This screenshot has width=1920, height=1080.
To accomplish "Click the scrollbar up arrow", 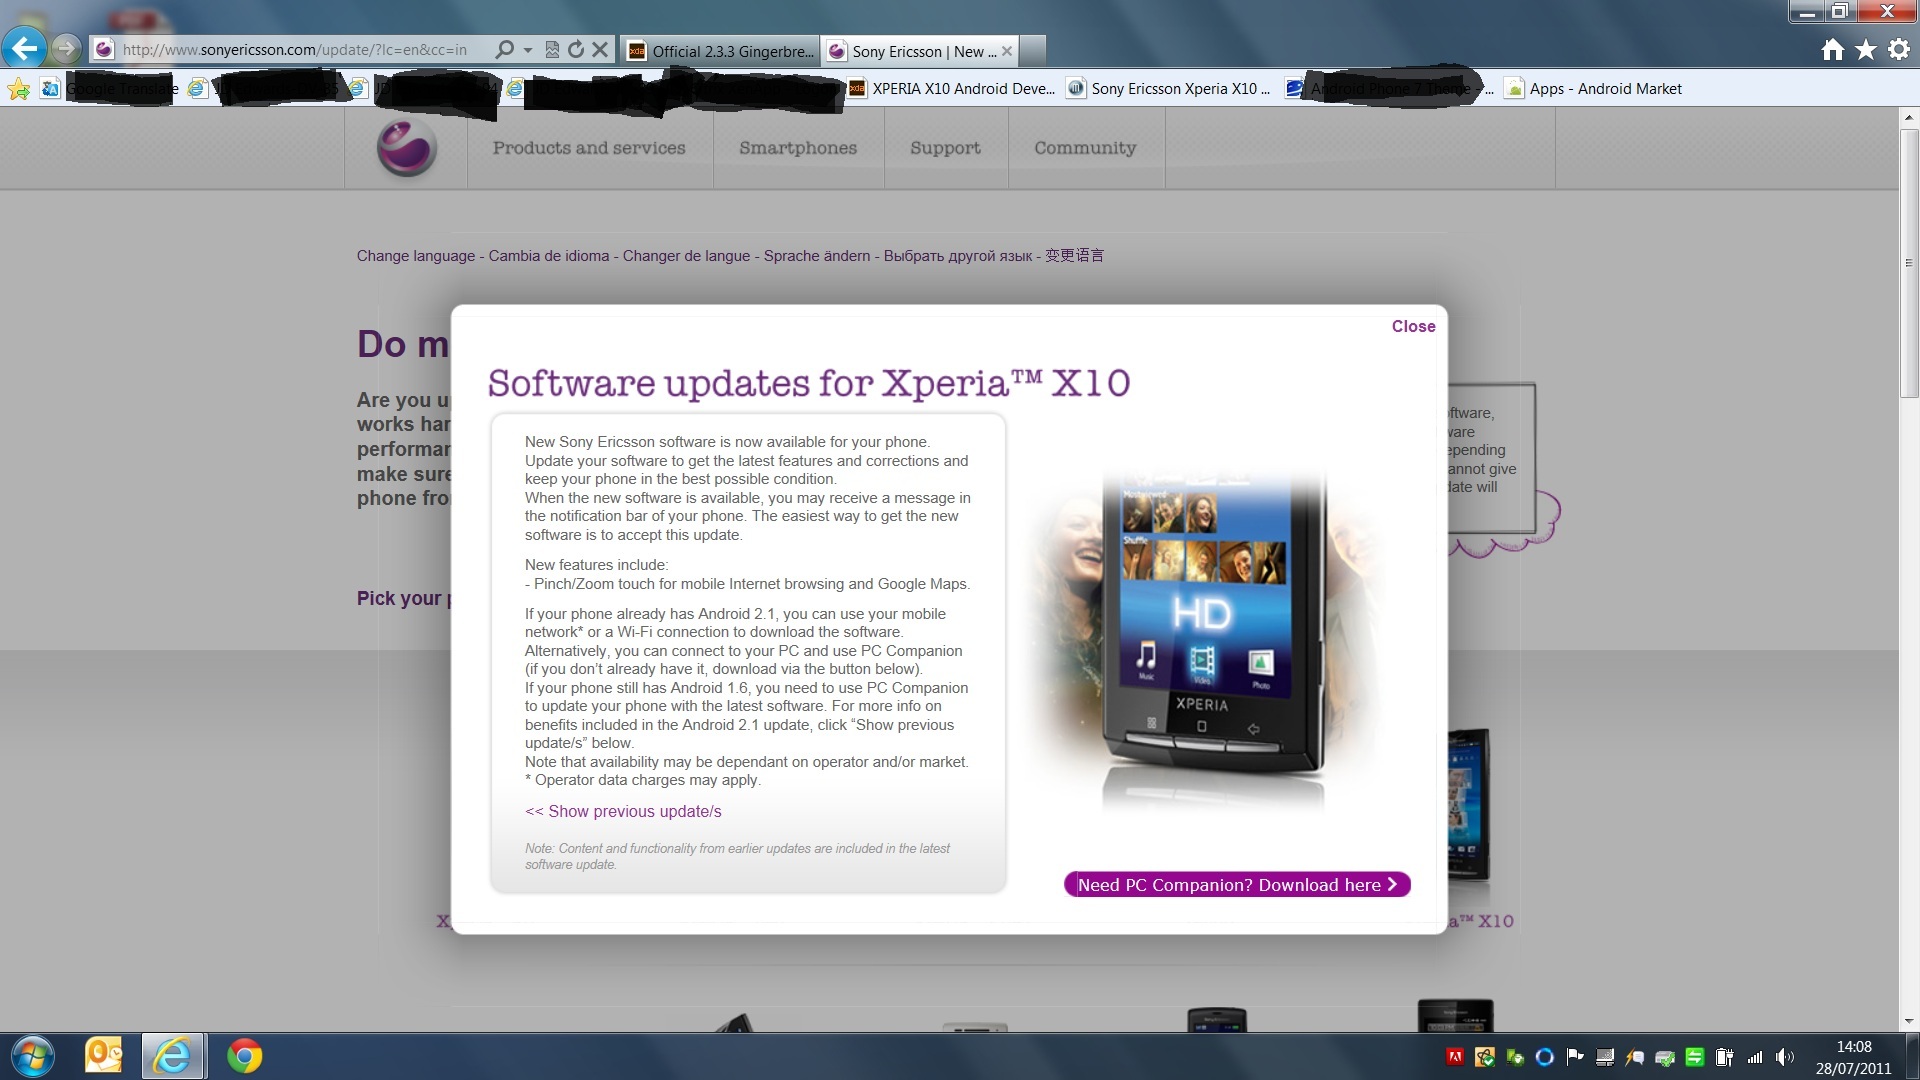I will point(1909,117).
